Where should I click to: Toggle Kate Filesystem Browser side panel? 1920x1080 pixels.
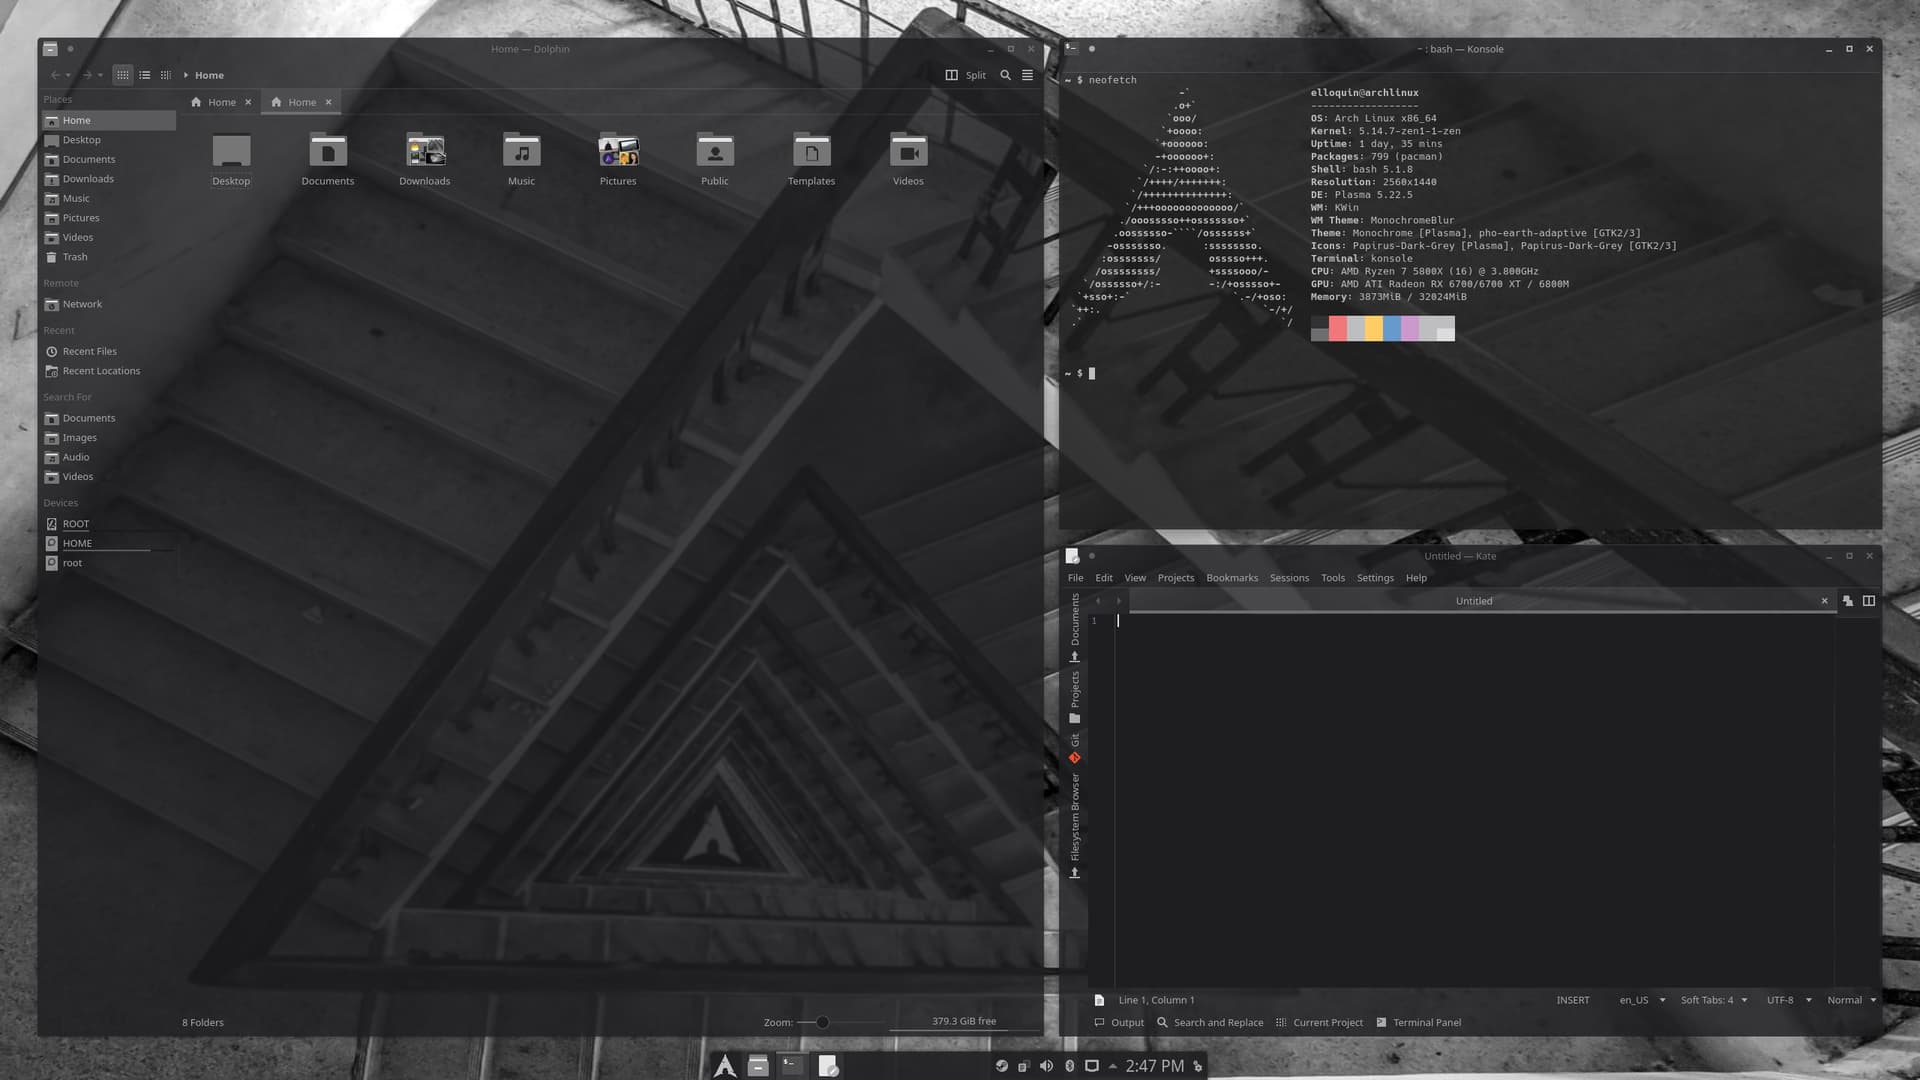(1075, 826)
